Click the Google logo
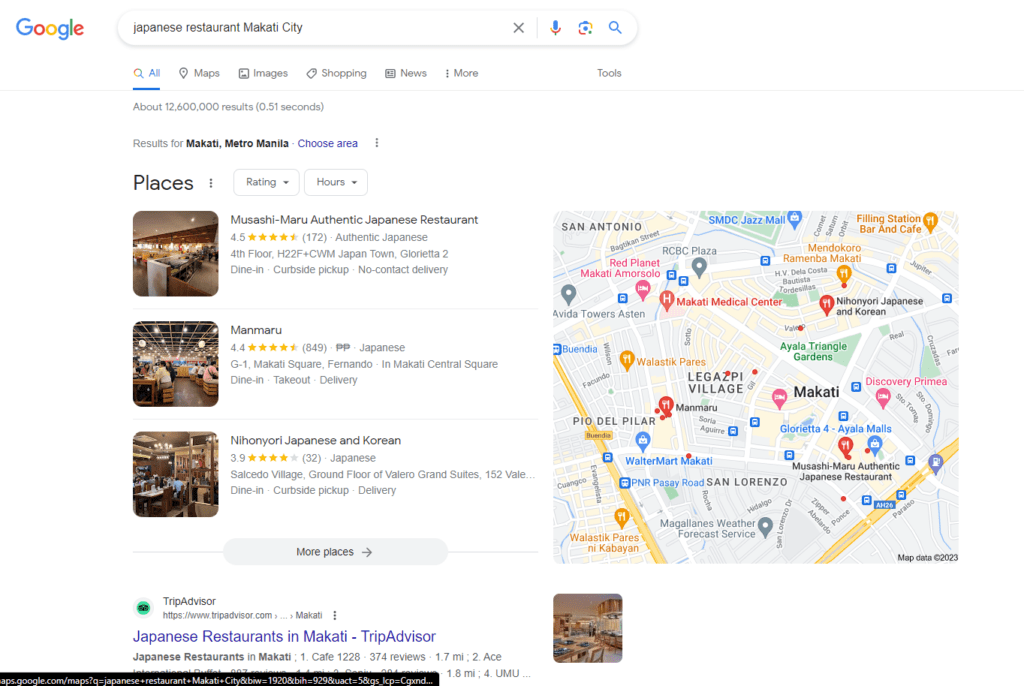 coord(50,28)
